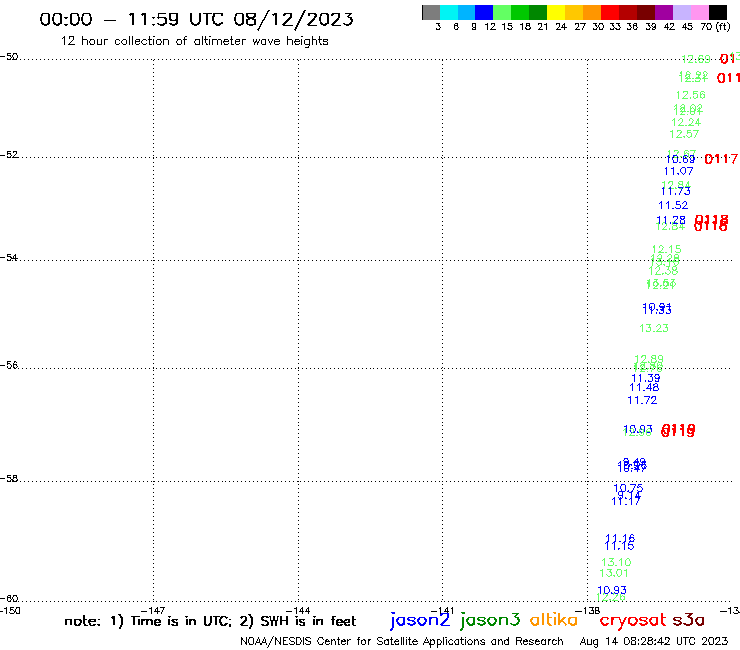Click the s3a satellite legend label
The width and height of the screenshot is (740, 650).
click(x=688, y=621)
